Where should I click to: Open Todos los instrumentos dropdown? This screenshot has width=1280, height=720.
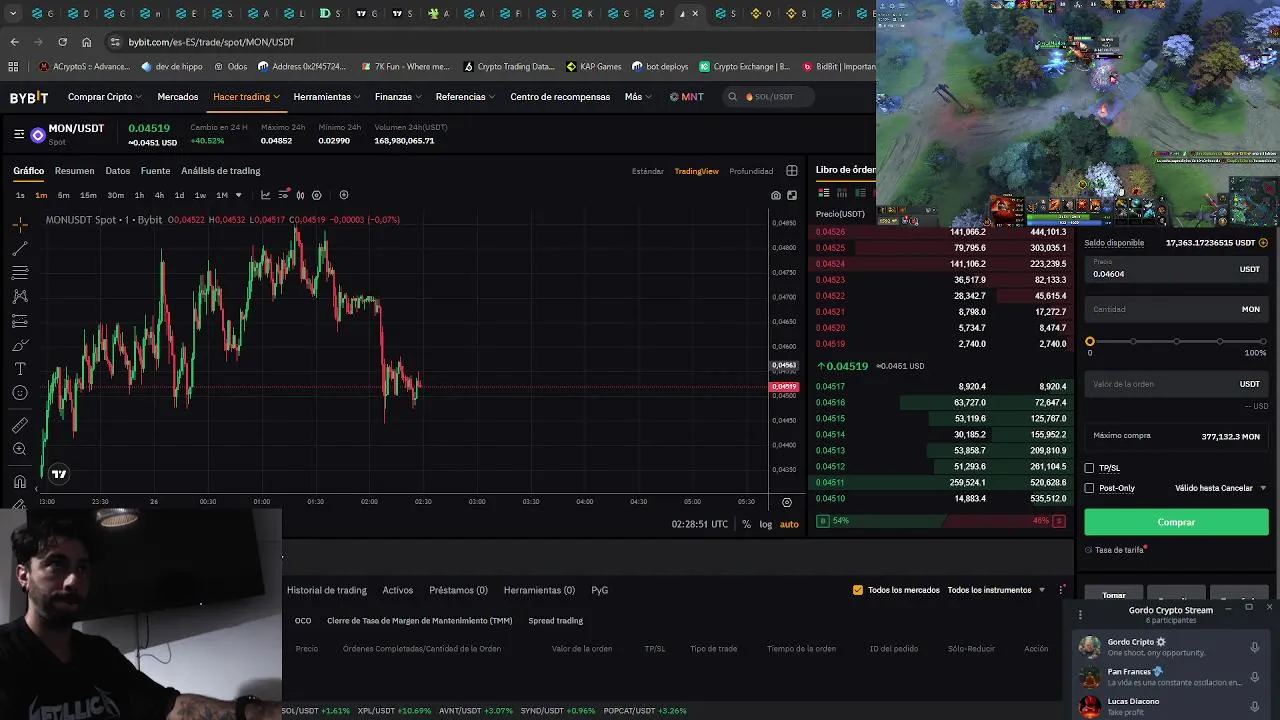coord(996,590)
